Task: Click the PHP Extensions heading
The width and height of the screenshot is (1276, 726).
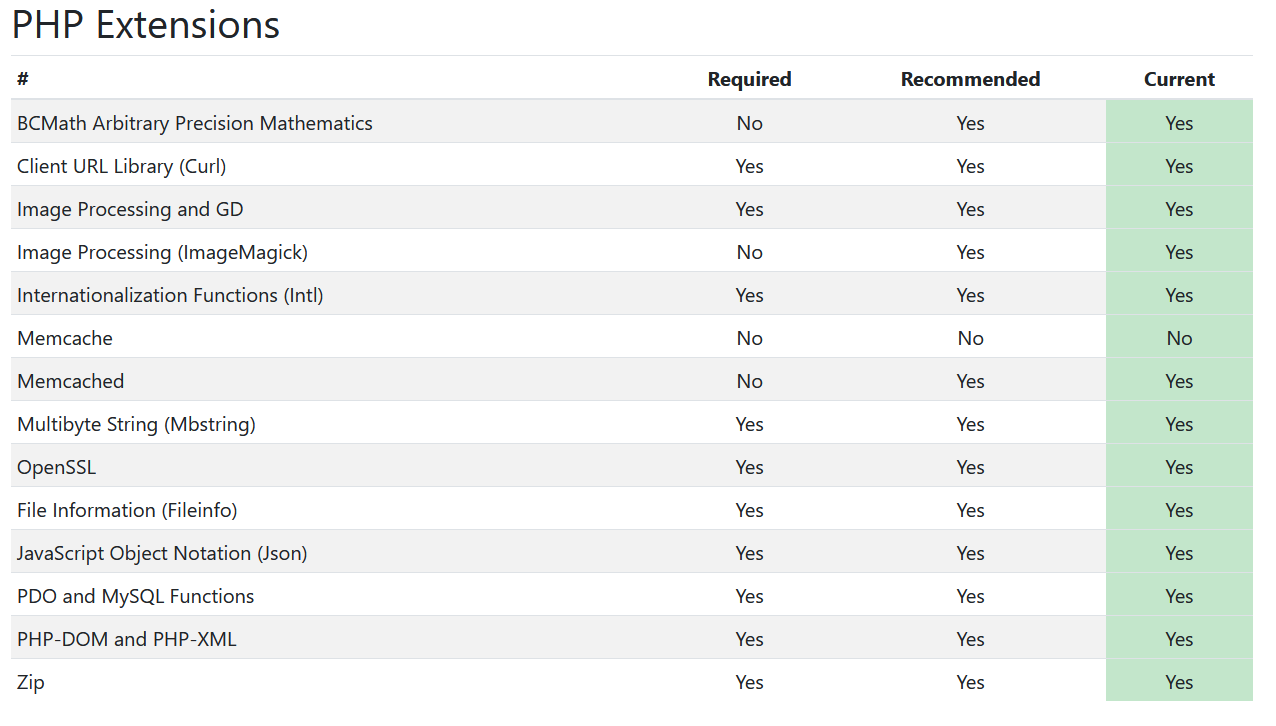Action: pos(146,26)
